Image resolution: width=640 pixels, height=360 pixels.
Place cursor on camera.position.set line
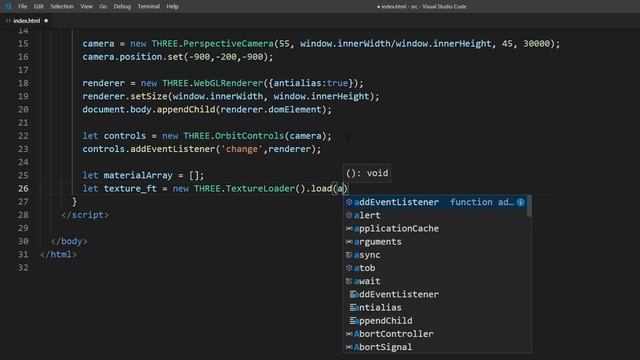click(178, 57)
